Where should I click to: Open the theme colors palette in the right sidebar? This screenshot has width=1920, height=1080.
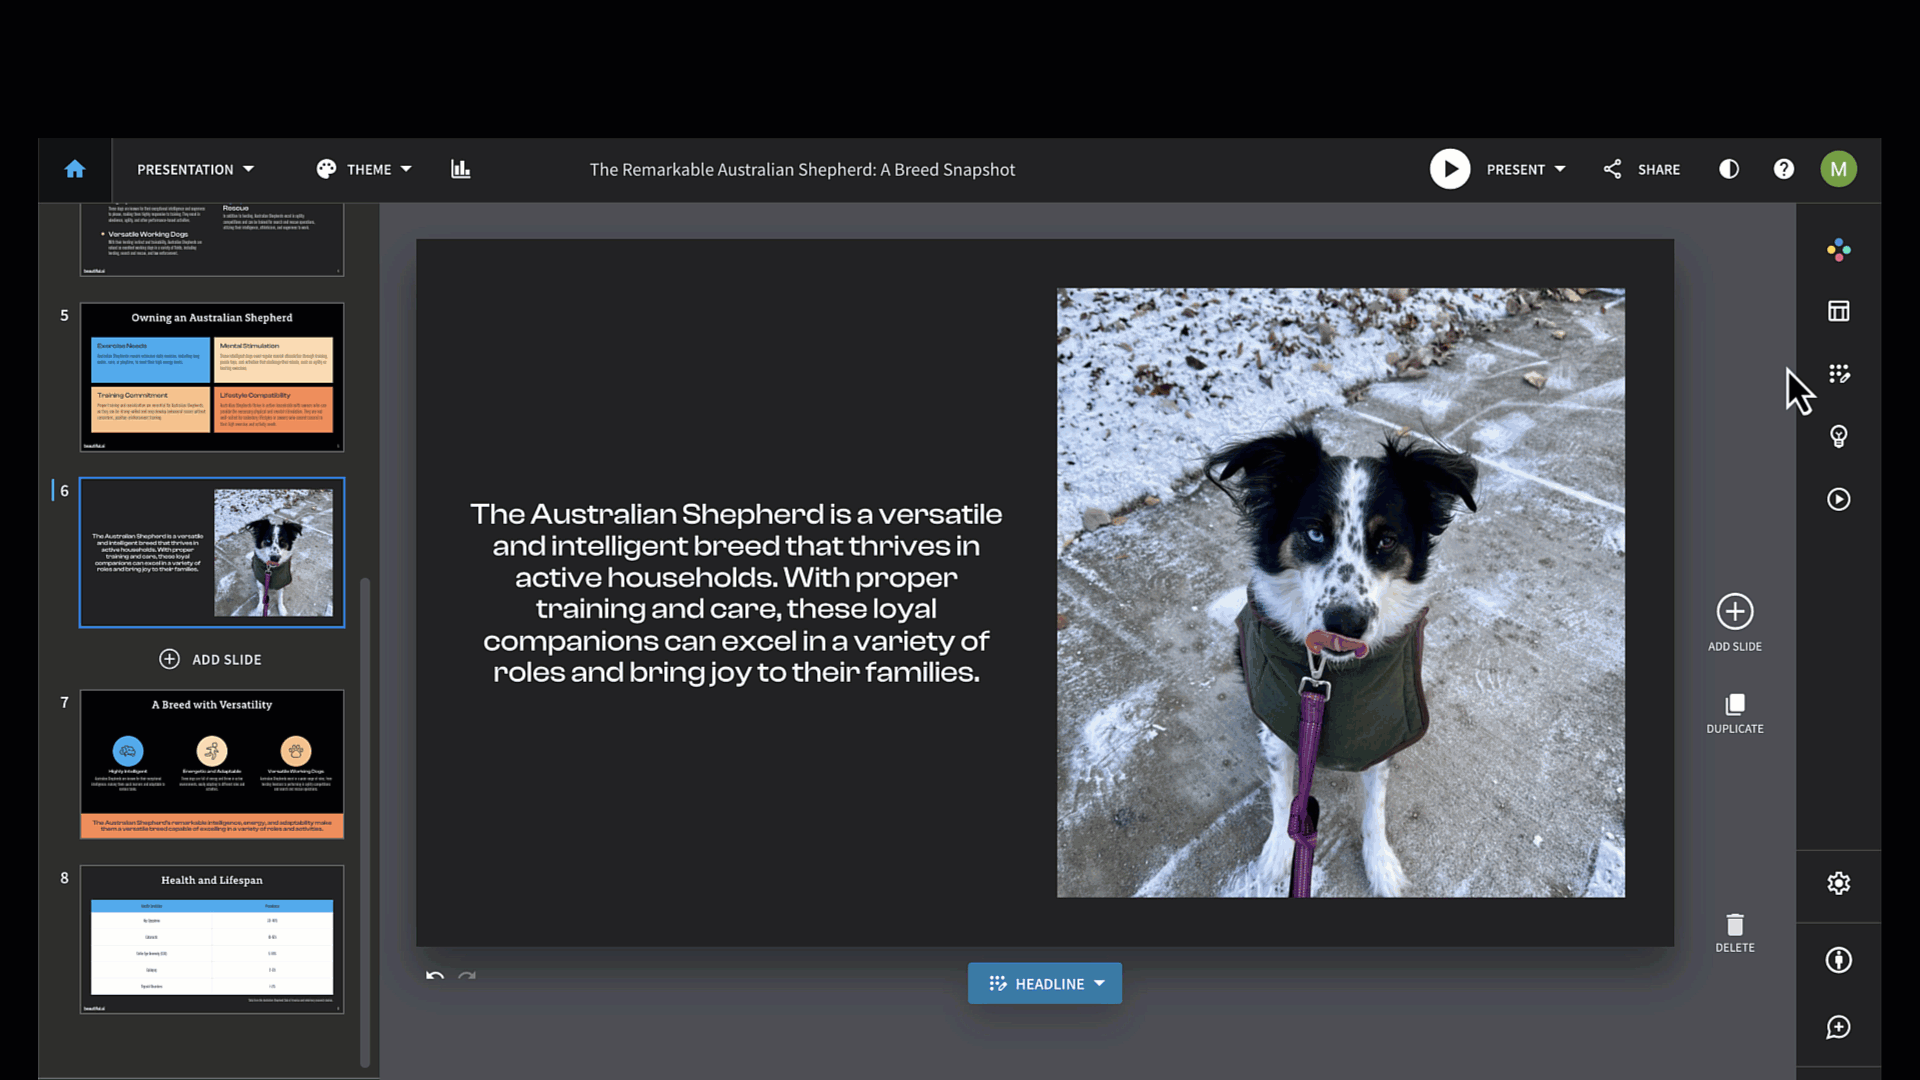(1838, 250)
